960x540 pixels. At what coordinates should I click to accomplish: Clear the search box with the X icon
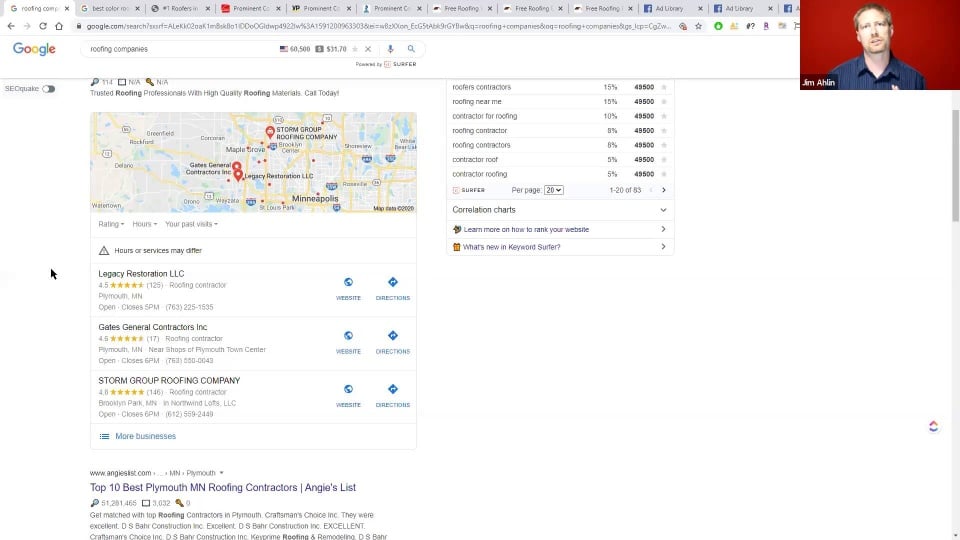coord(368,49)
